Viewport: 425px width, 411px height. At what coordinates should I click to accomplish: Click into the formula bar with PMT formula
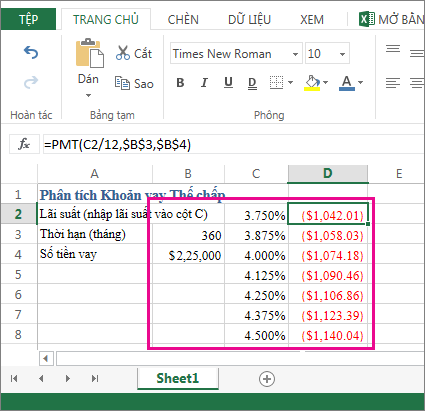tap(233, 144)
